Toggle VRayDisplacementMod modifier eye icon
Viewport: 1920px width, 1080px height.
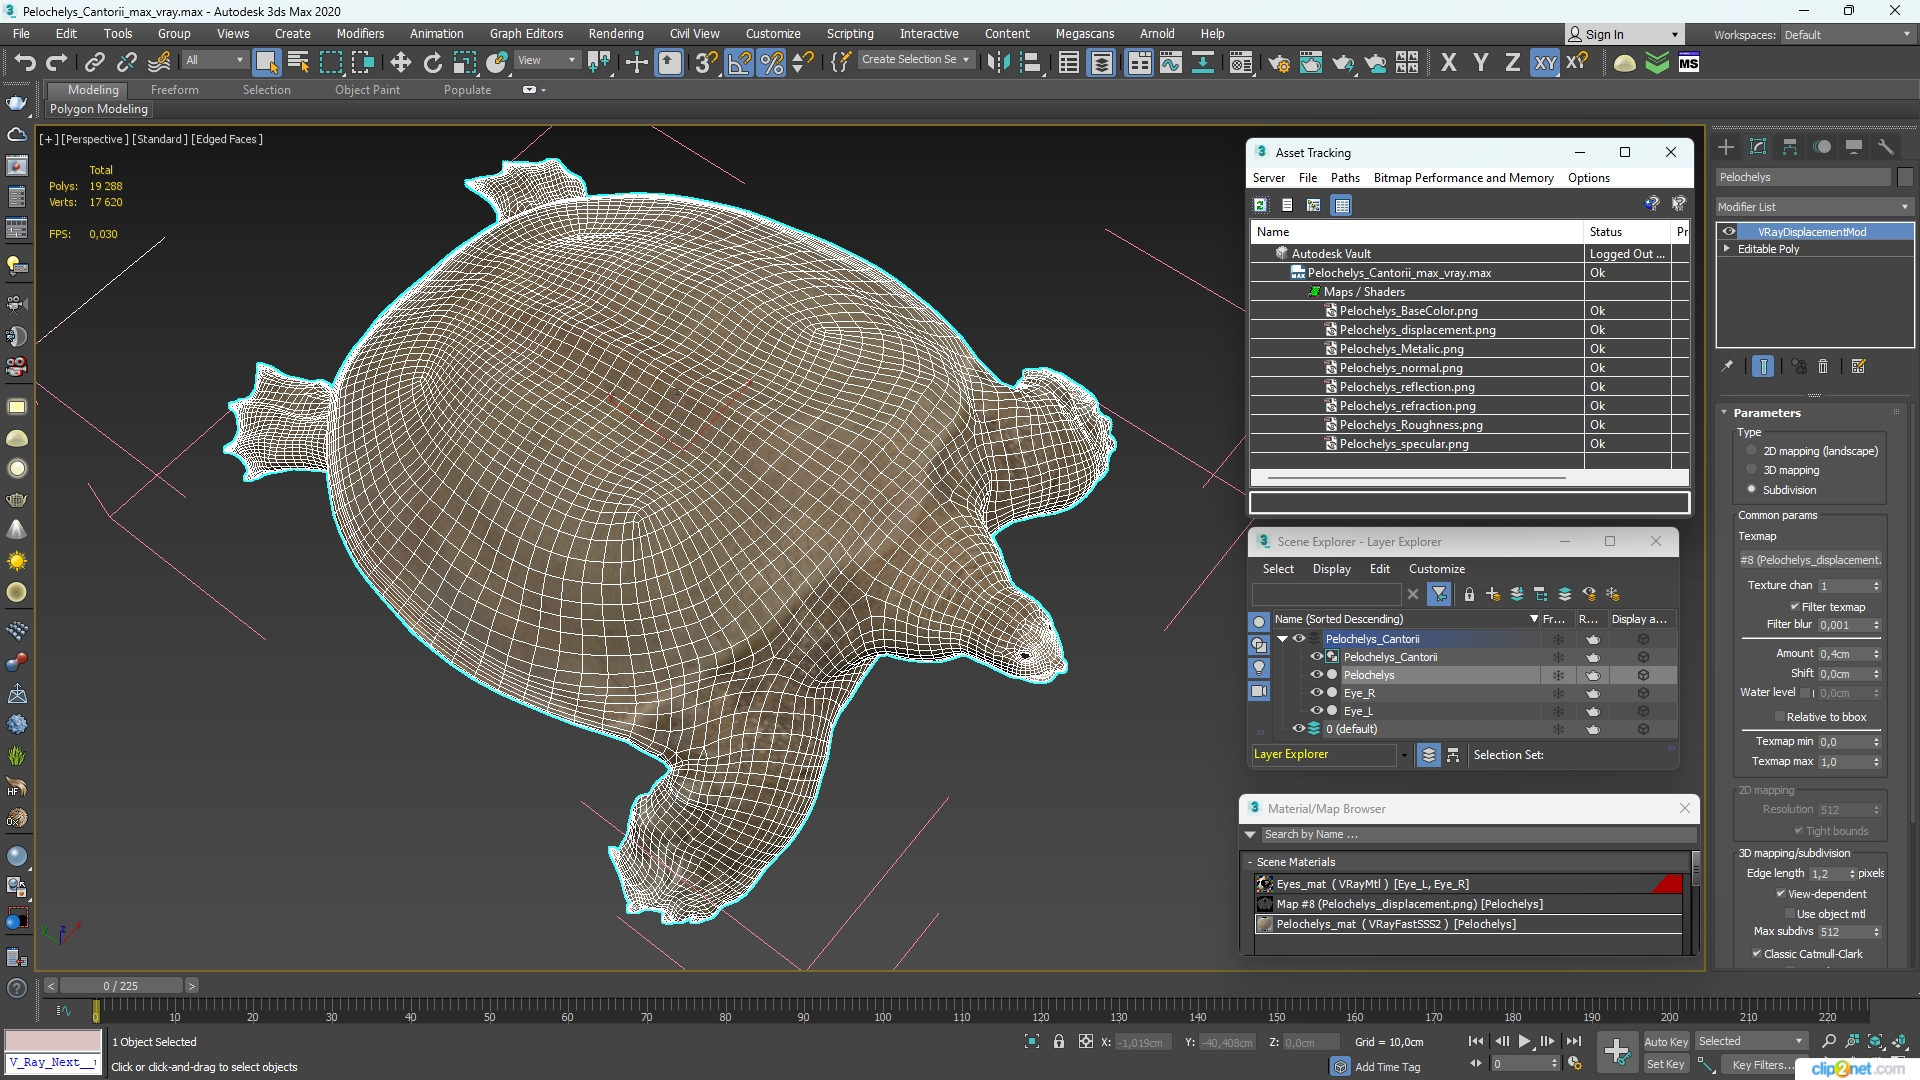pyautogui.click(x=1728, y=232)
